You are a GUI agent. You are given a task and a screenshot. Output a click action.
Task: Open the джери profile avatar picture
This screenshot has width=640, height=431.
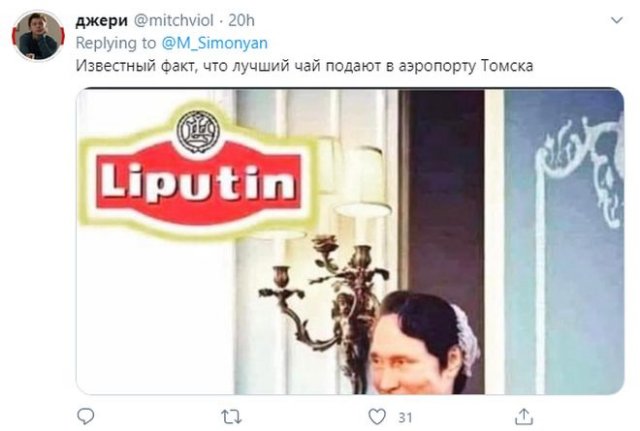pos(38,36)
